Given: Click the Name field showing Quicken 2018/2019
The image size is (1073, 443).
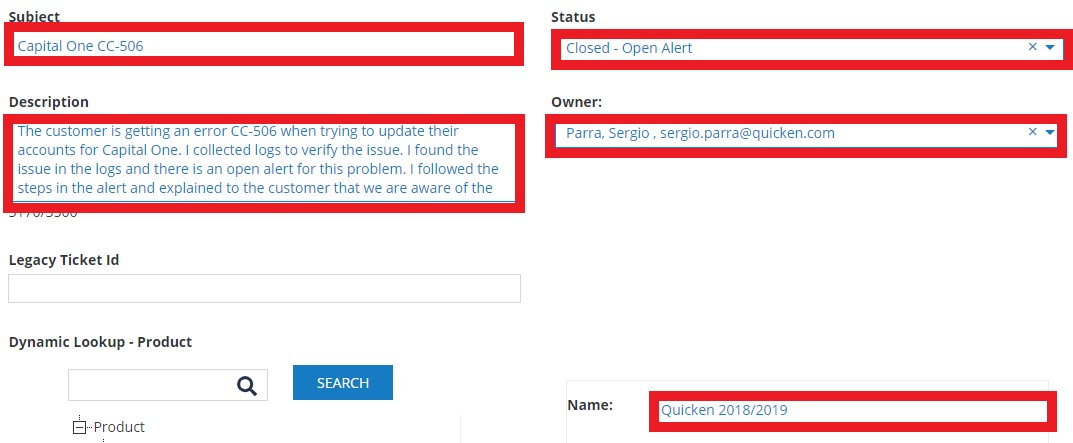Looking at the screenshot, I should click(850, 410).
